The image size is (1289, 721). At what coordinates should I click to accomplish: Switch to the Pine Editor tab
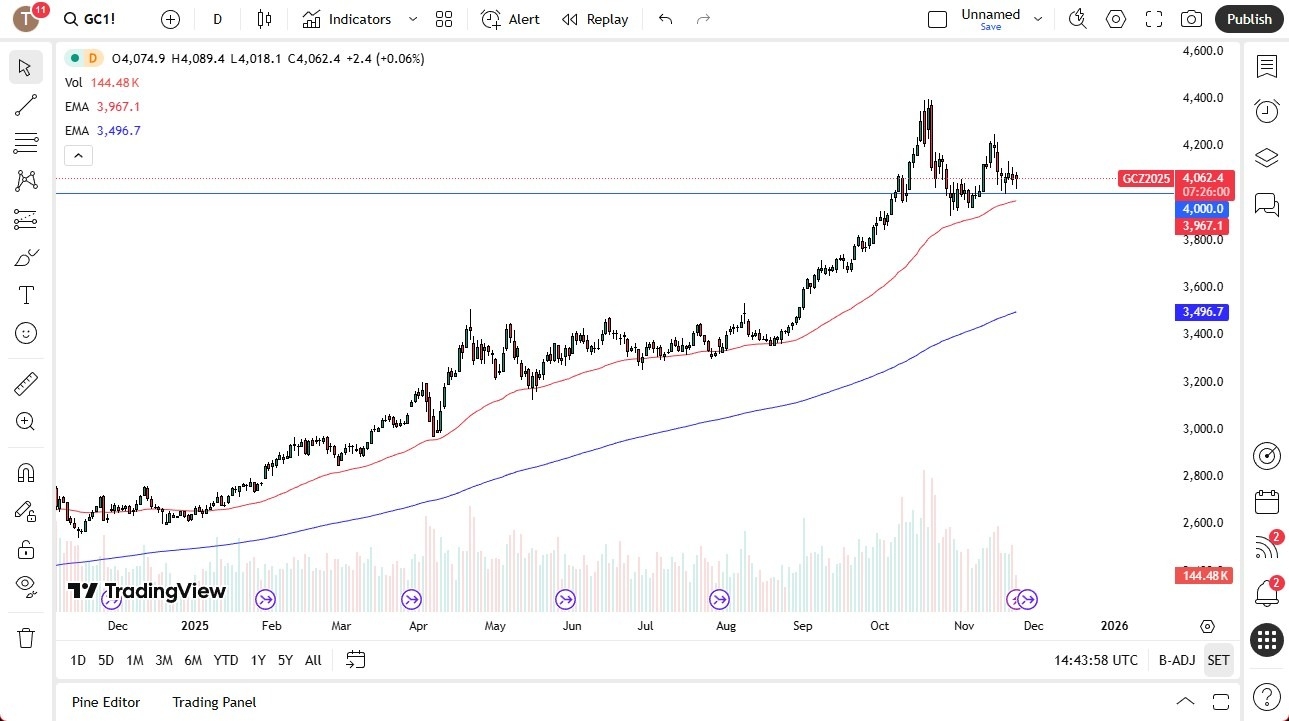[105, 702]
